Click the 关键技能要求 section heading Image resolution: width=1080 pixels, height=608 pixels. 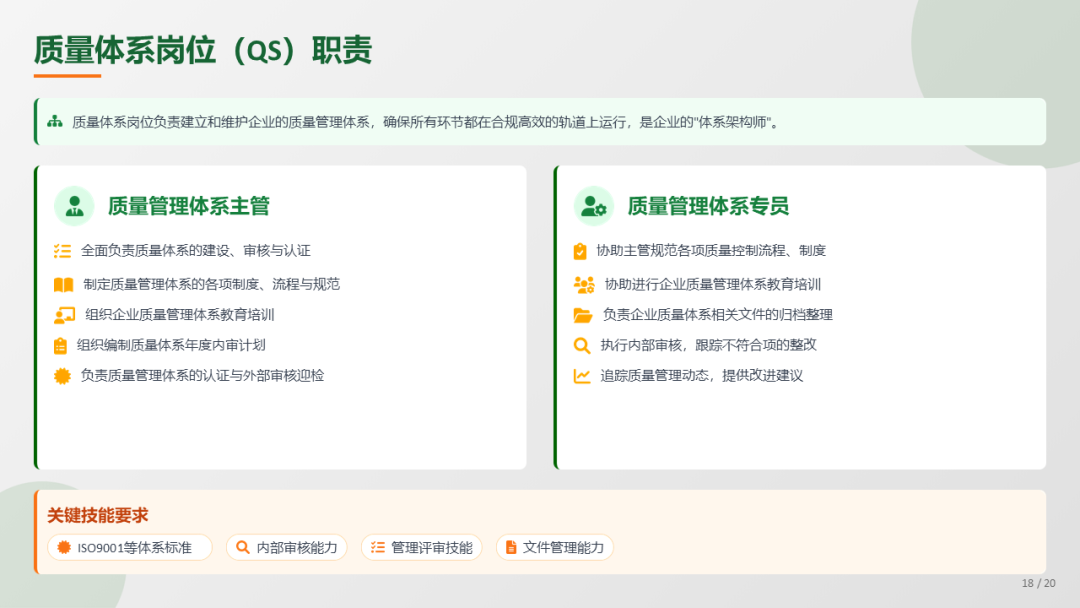[x=98, y=515]
